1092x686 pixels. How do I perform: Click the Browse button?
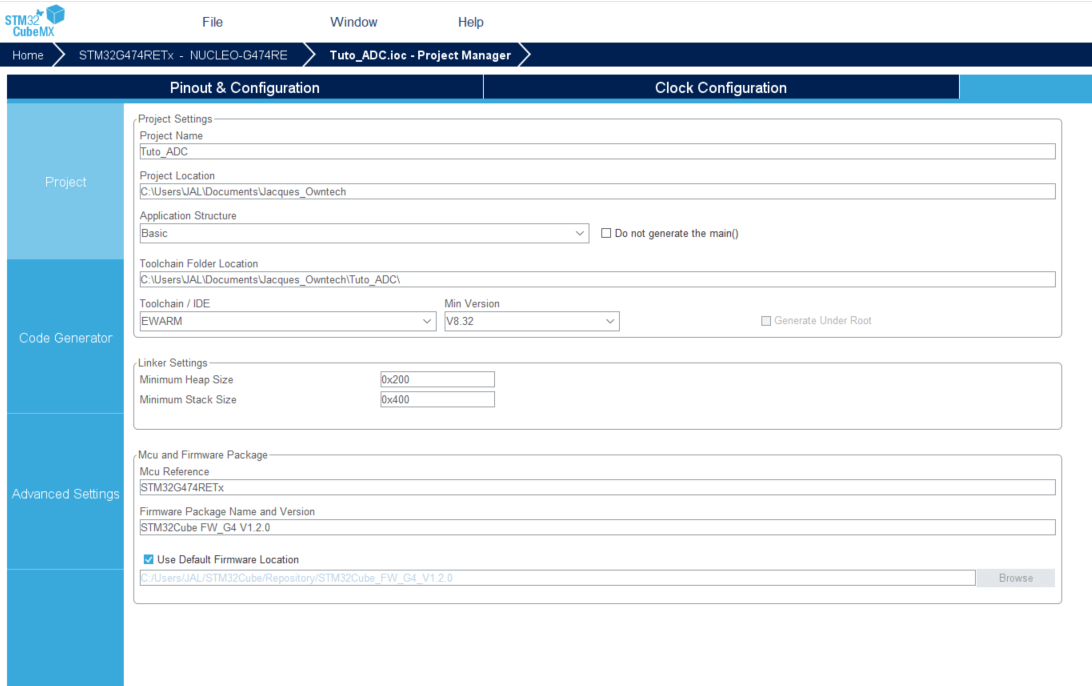[1015, 578]
